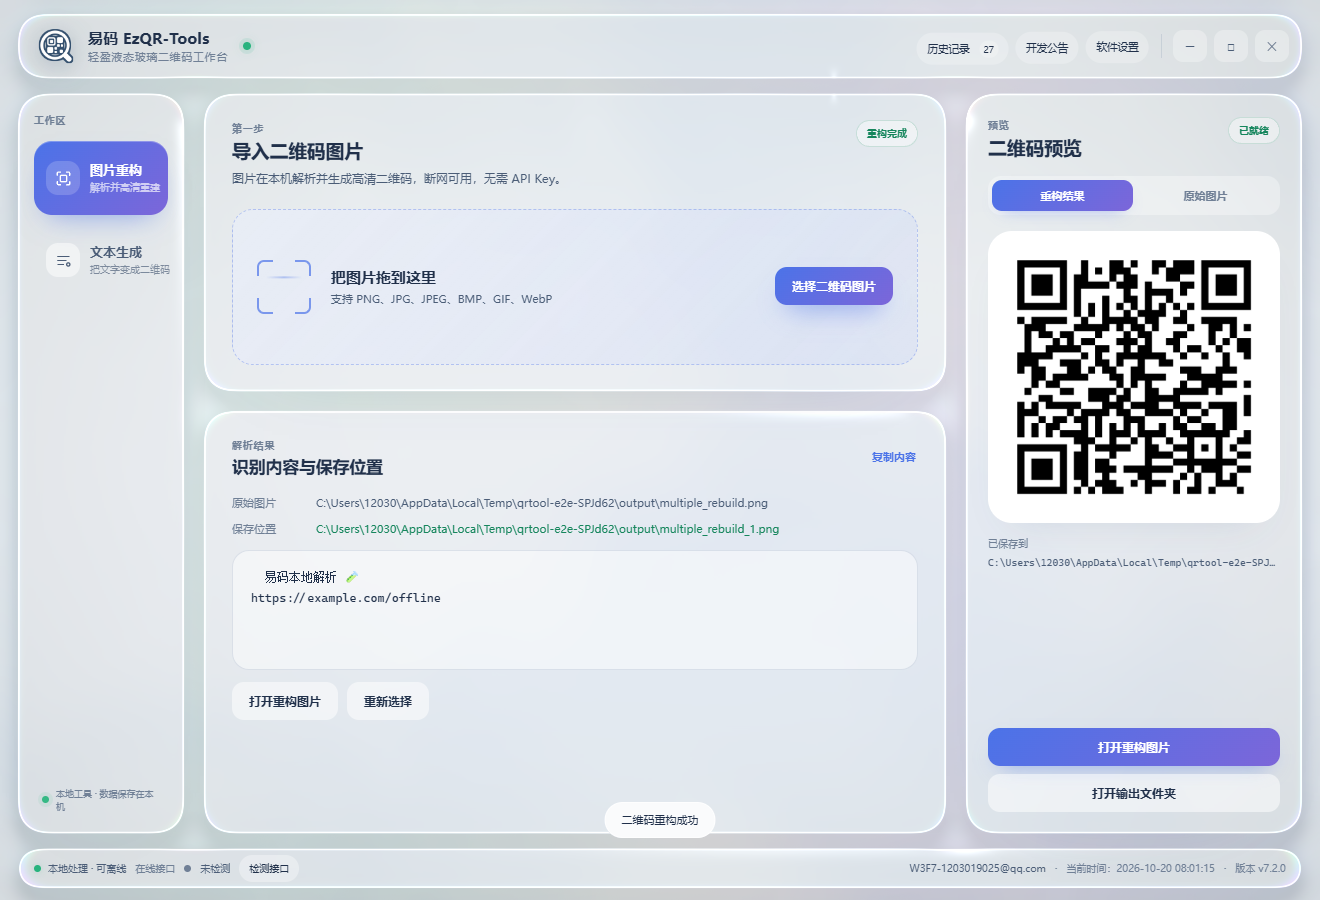Click the pencil icon beside 易码本地解析

(352, 577)
